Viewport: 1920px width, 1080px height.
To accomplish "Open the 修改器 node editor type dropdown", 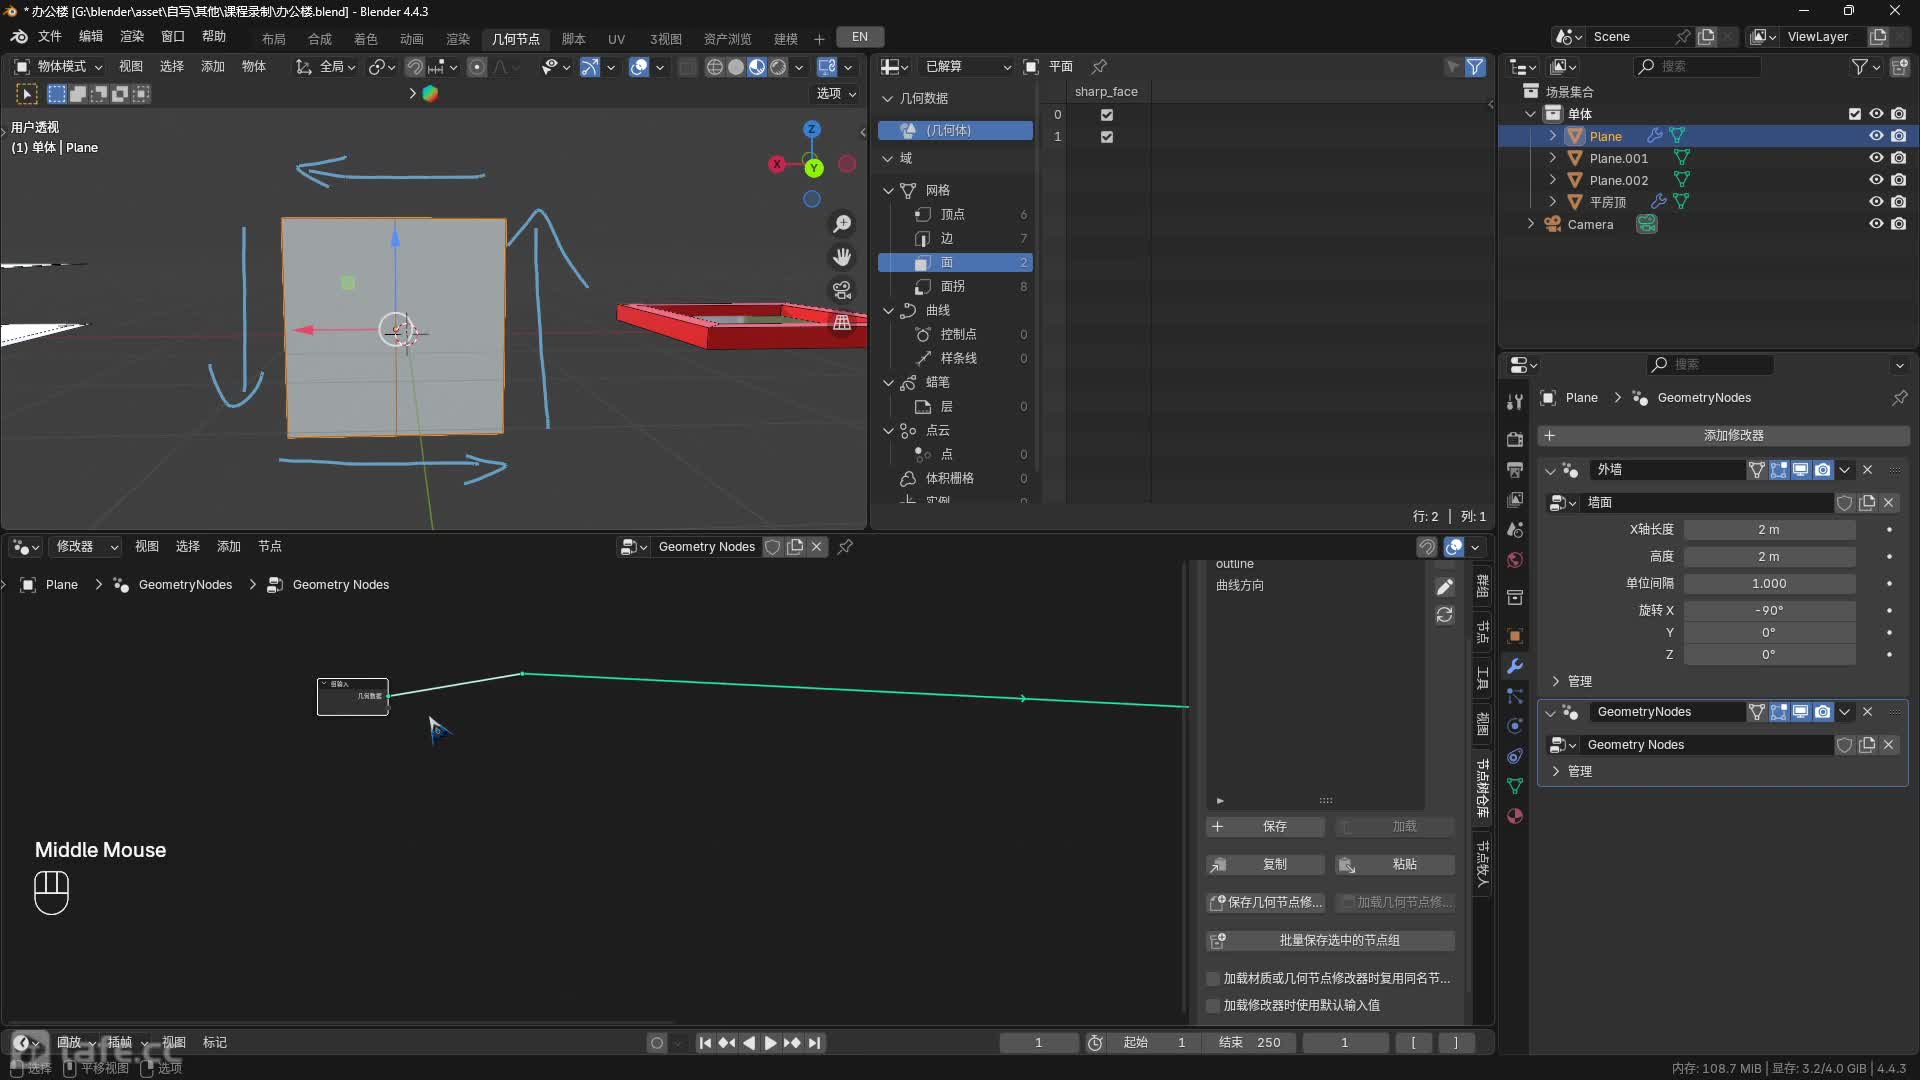I will pyautogui.click(x=86, y=547).
